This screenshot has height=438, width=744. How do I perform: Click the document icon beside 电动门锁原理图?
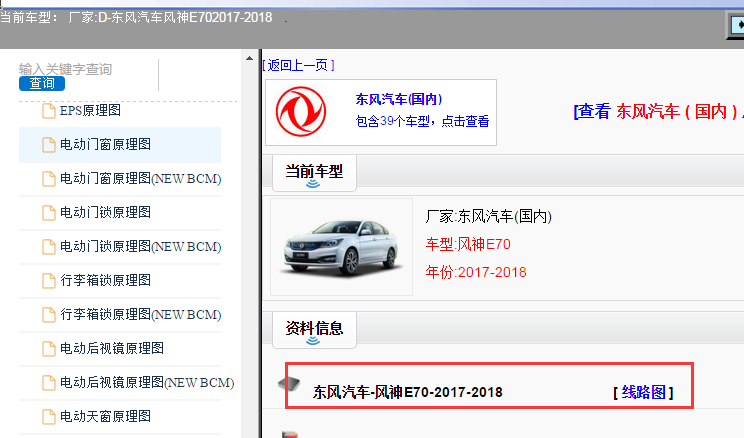[49, 212]
